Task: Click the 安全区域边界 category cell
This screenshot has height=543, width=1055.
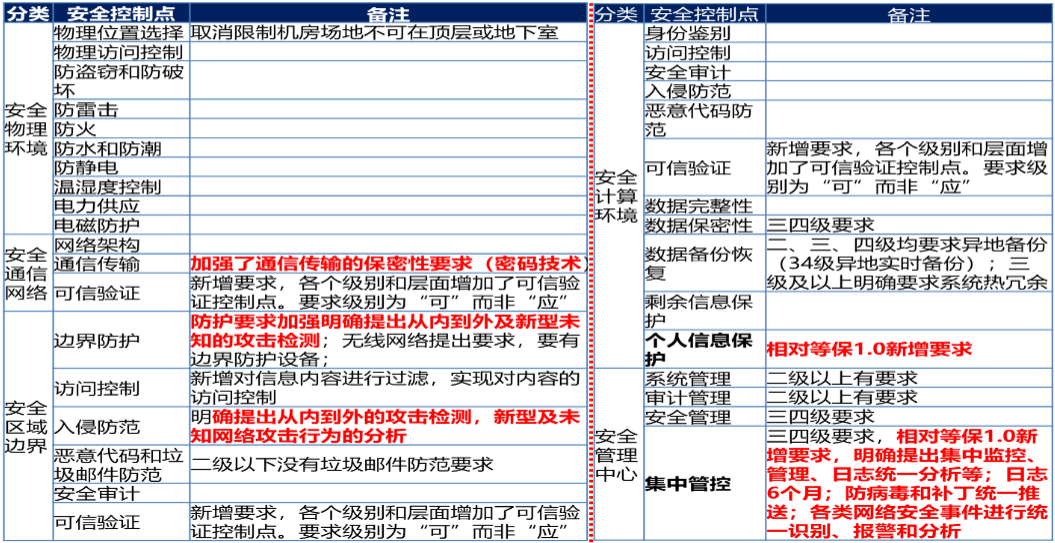Action: tap(28, 426)
